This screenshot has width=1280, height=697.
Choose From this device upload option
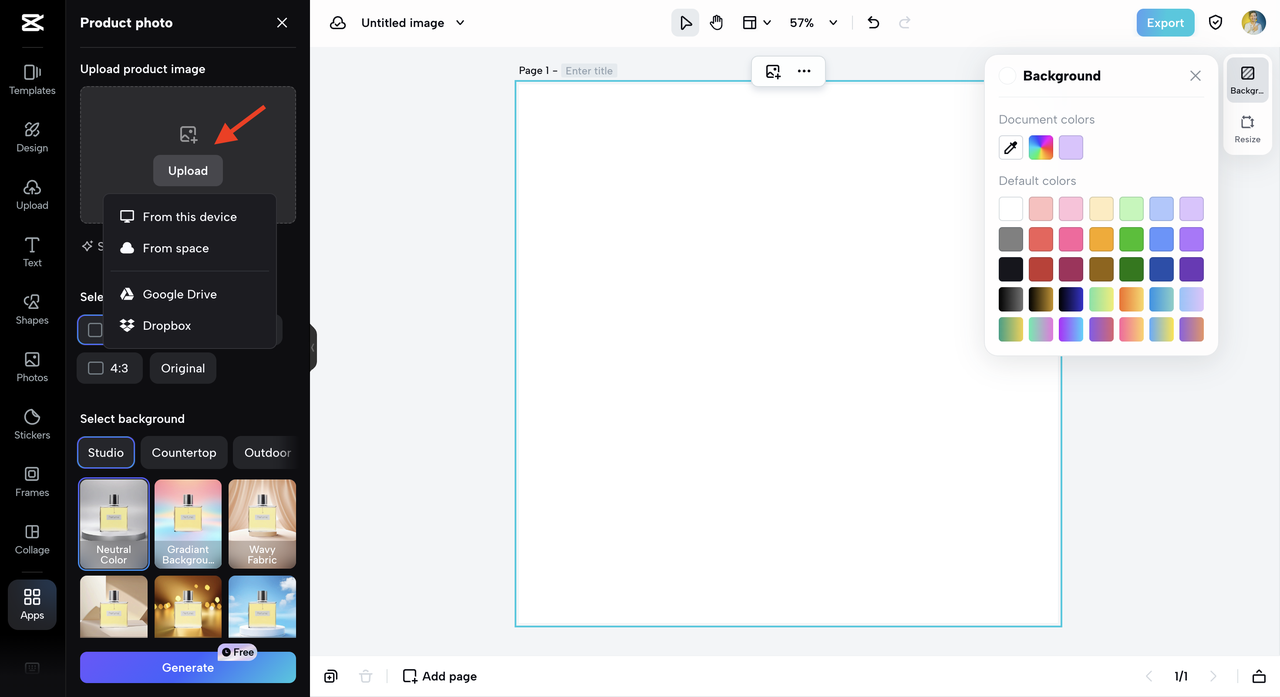point(190,217)
